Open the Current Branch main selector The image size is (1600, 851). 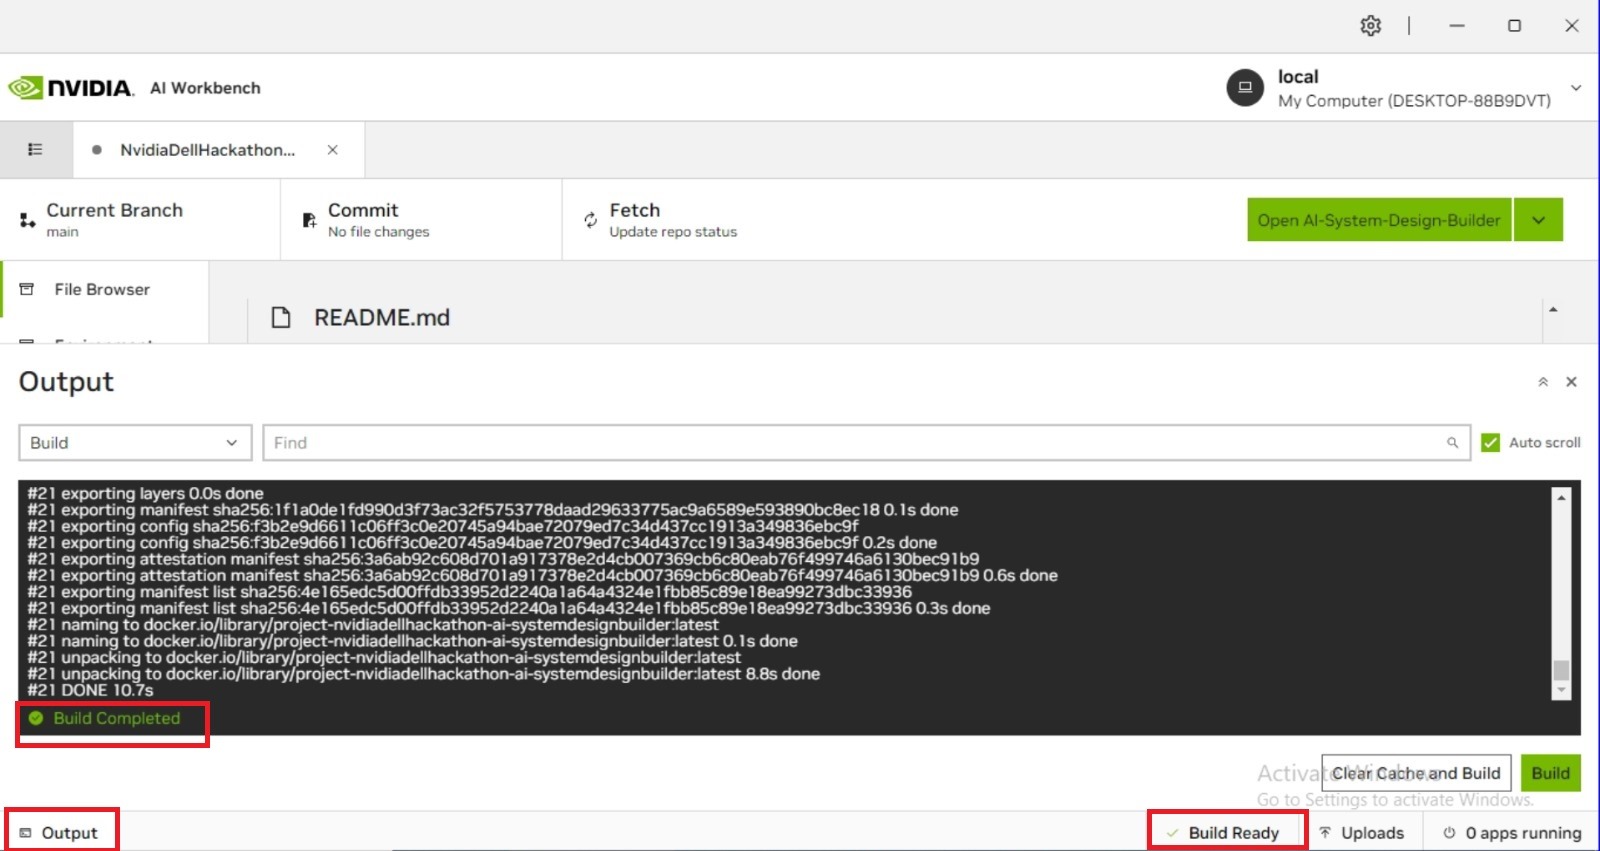pyautogui.click(x=140, y=220)
